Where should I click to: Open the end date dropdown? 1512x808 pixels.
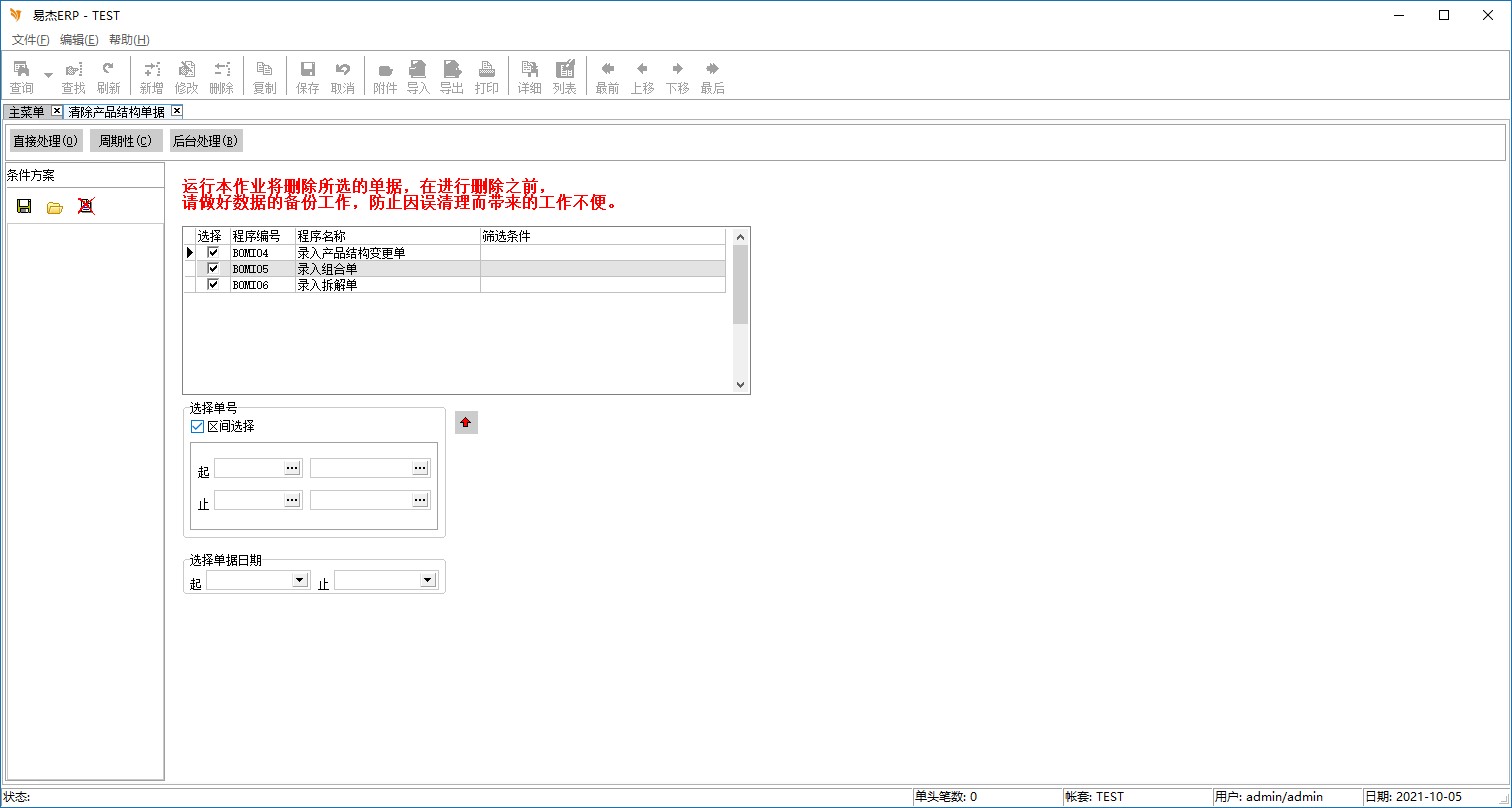tap(427, 580)
